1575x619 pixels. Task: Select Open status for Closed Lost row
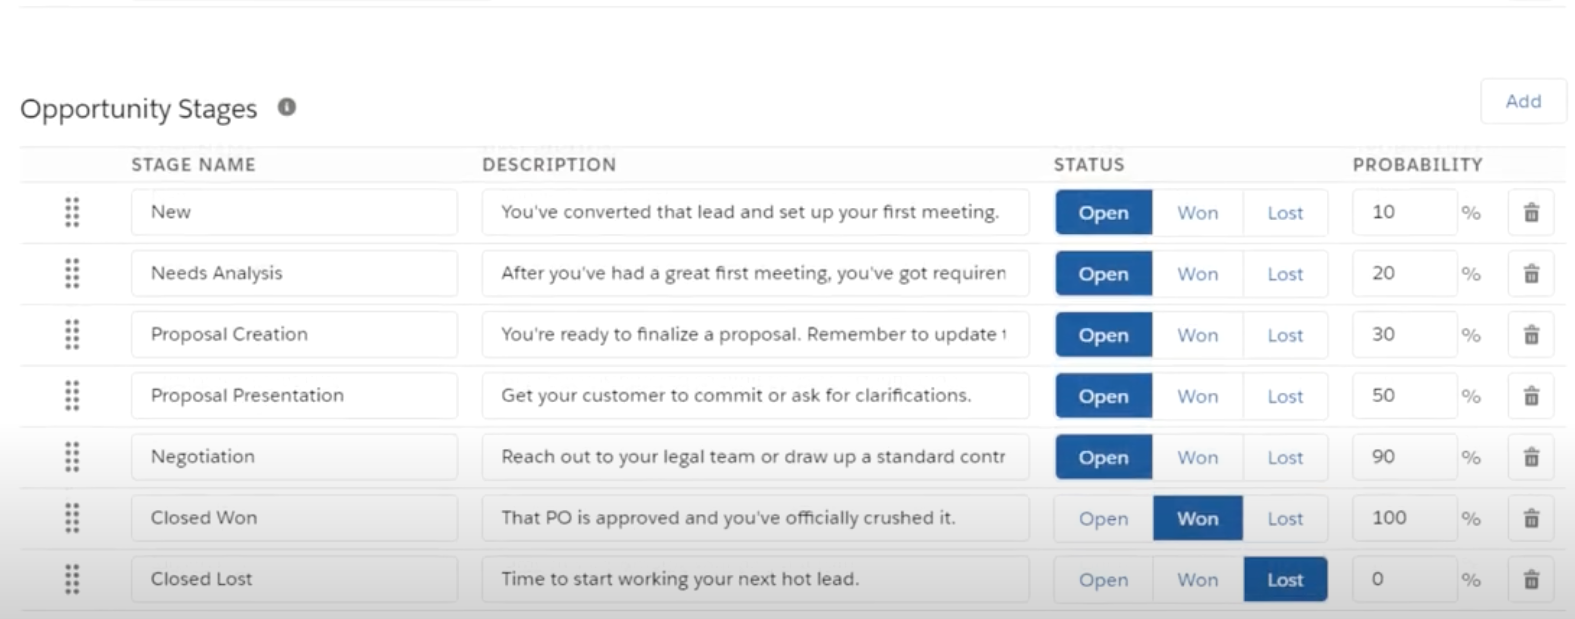click(1103, 579)
